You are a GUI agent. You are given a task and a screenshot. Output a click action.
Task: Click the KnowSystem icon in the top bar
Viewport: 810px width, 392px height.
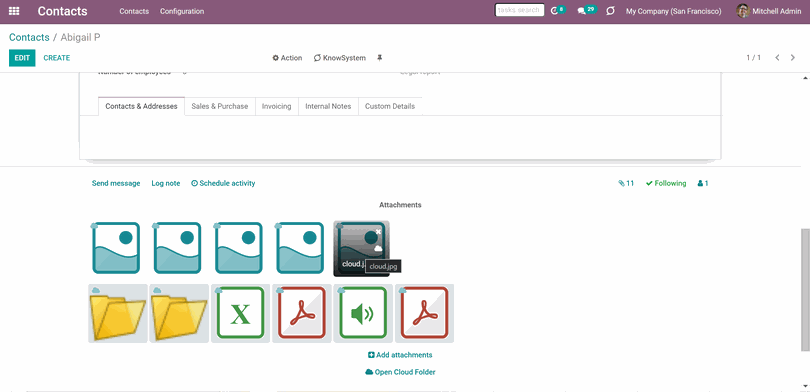610,11
